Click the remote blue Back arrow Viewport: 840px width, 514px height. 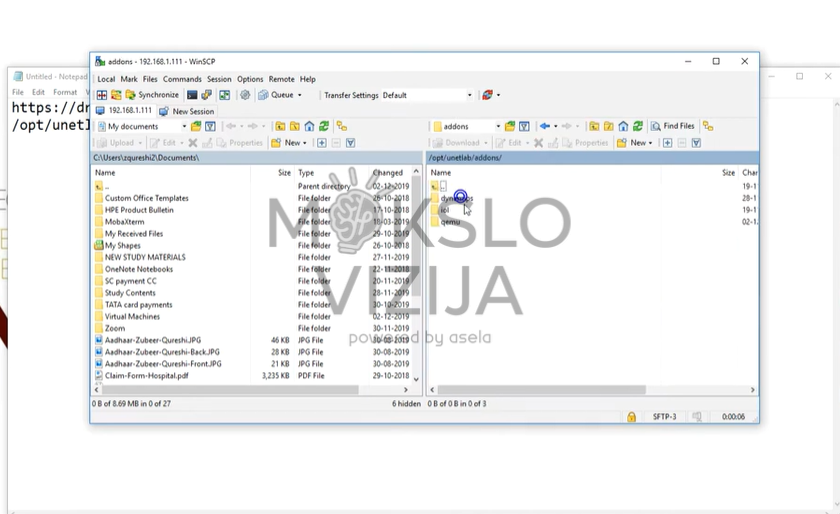(x=544, y=126)
